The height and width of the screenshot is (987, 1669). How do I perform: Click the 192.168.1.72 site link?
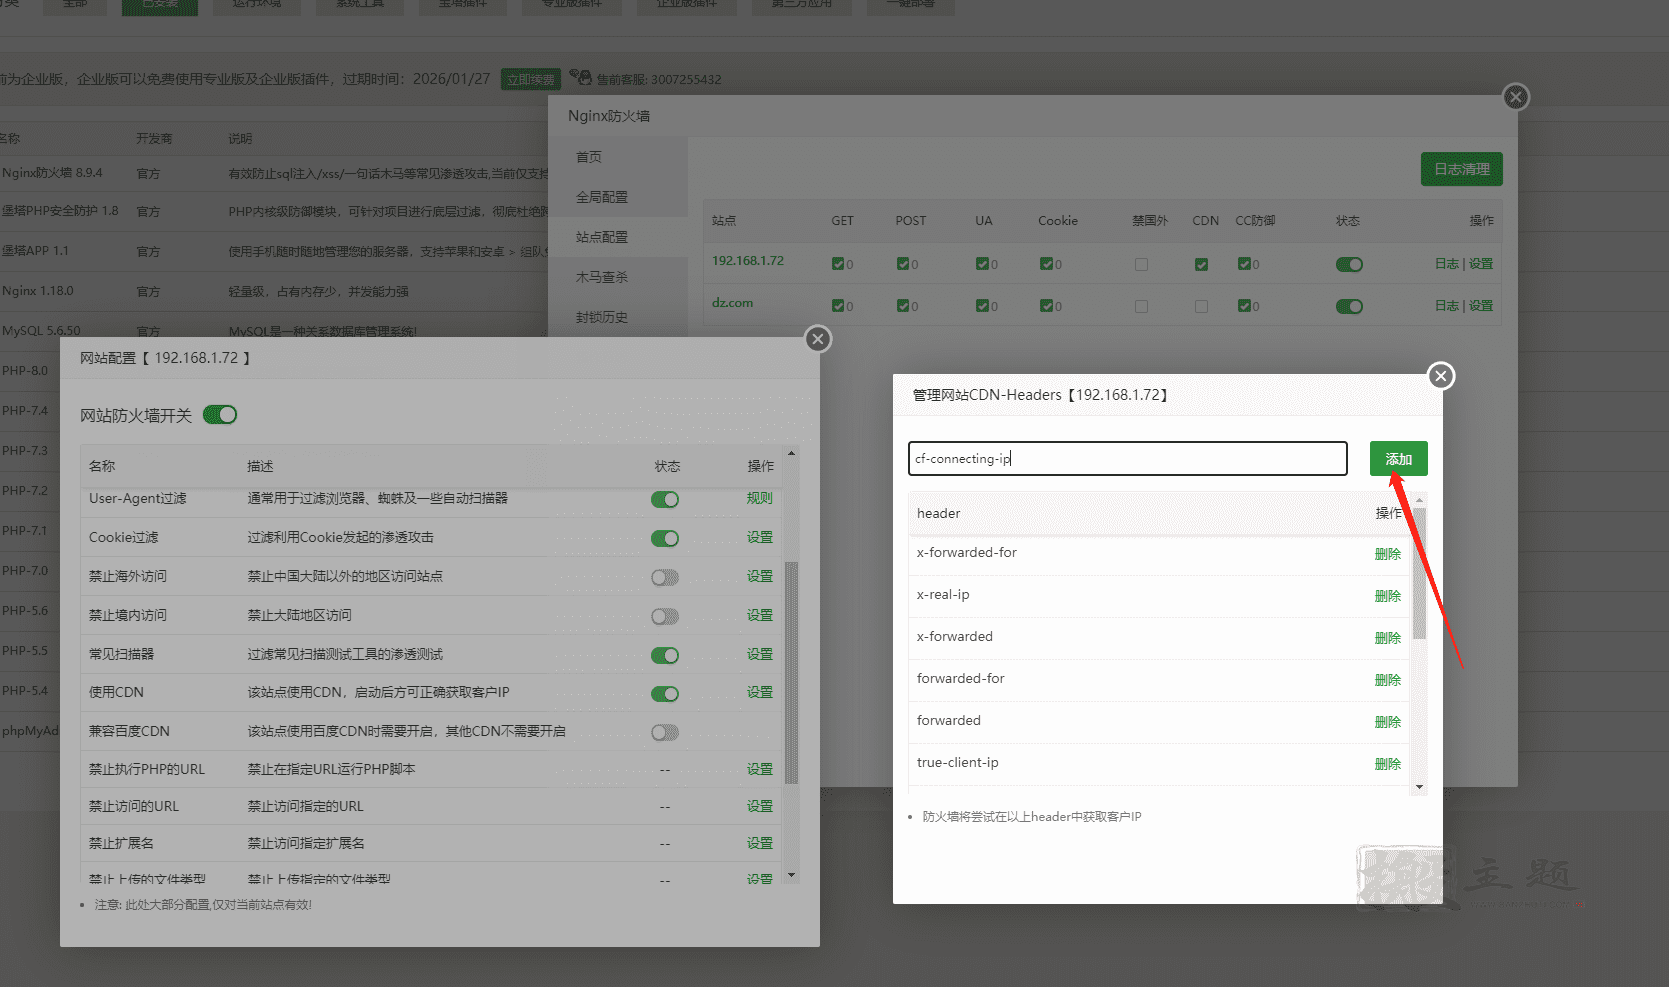pos(747,261)
